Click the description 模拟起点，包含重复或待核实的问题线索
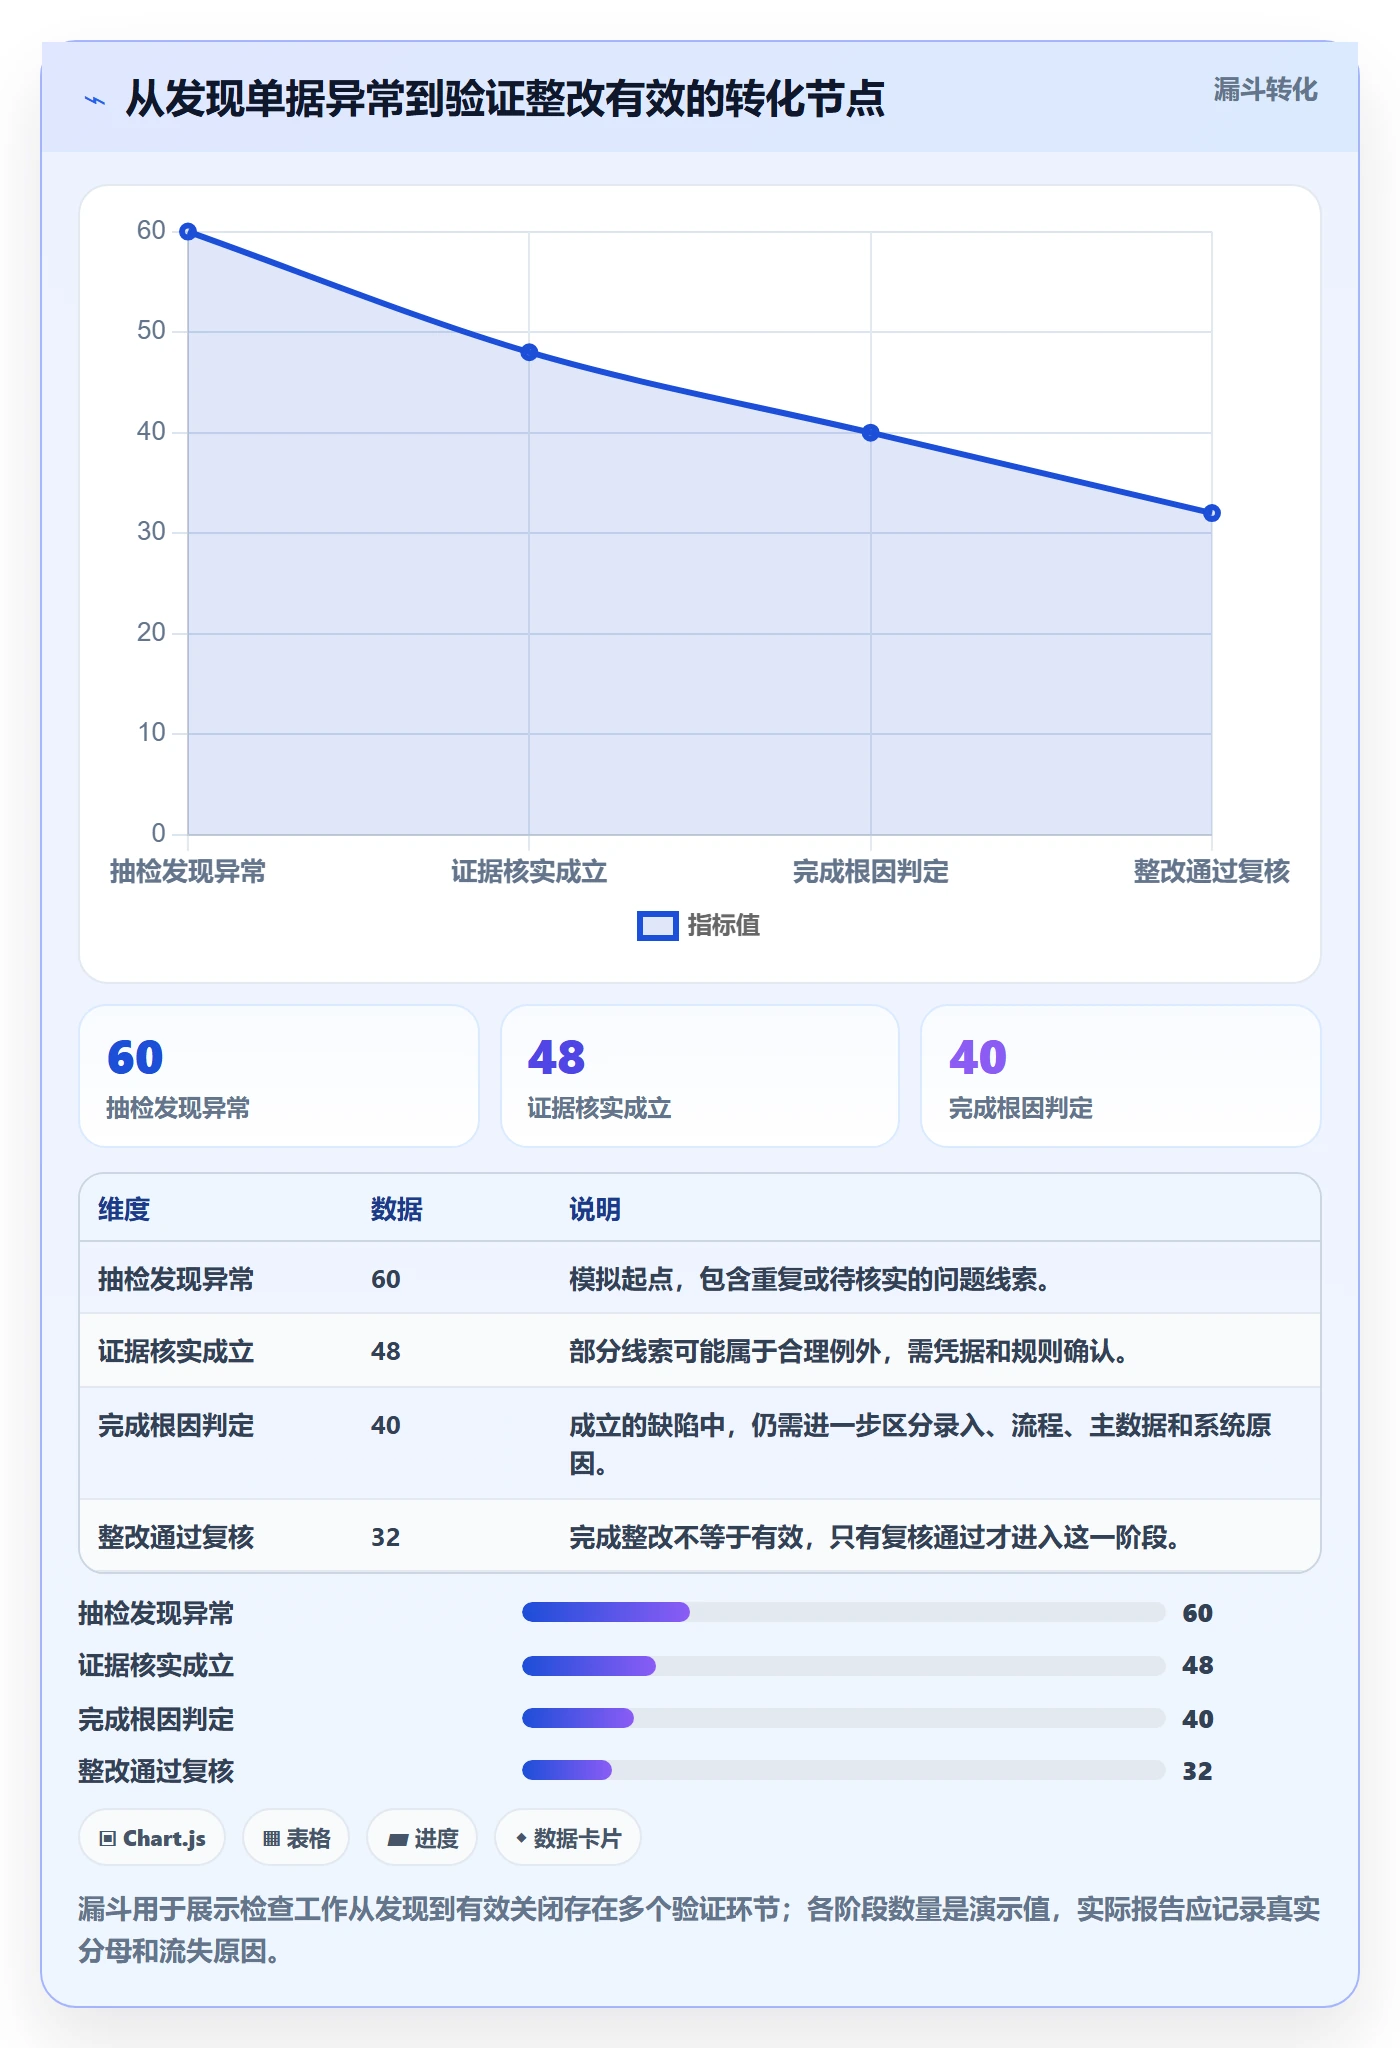 pyautogui.click(x=809, y=1280)
